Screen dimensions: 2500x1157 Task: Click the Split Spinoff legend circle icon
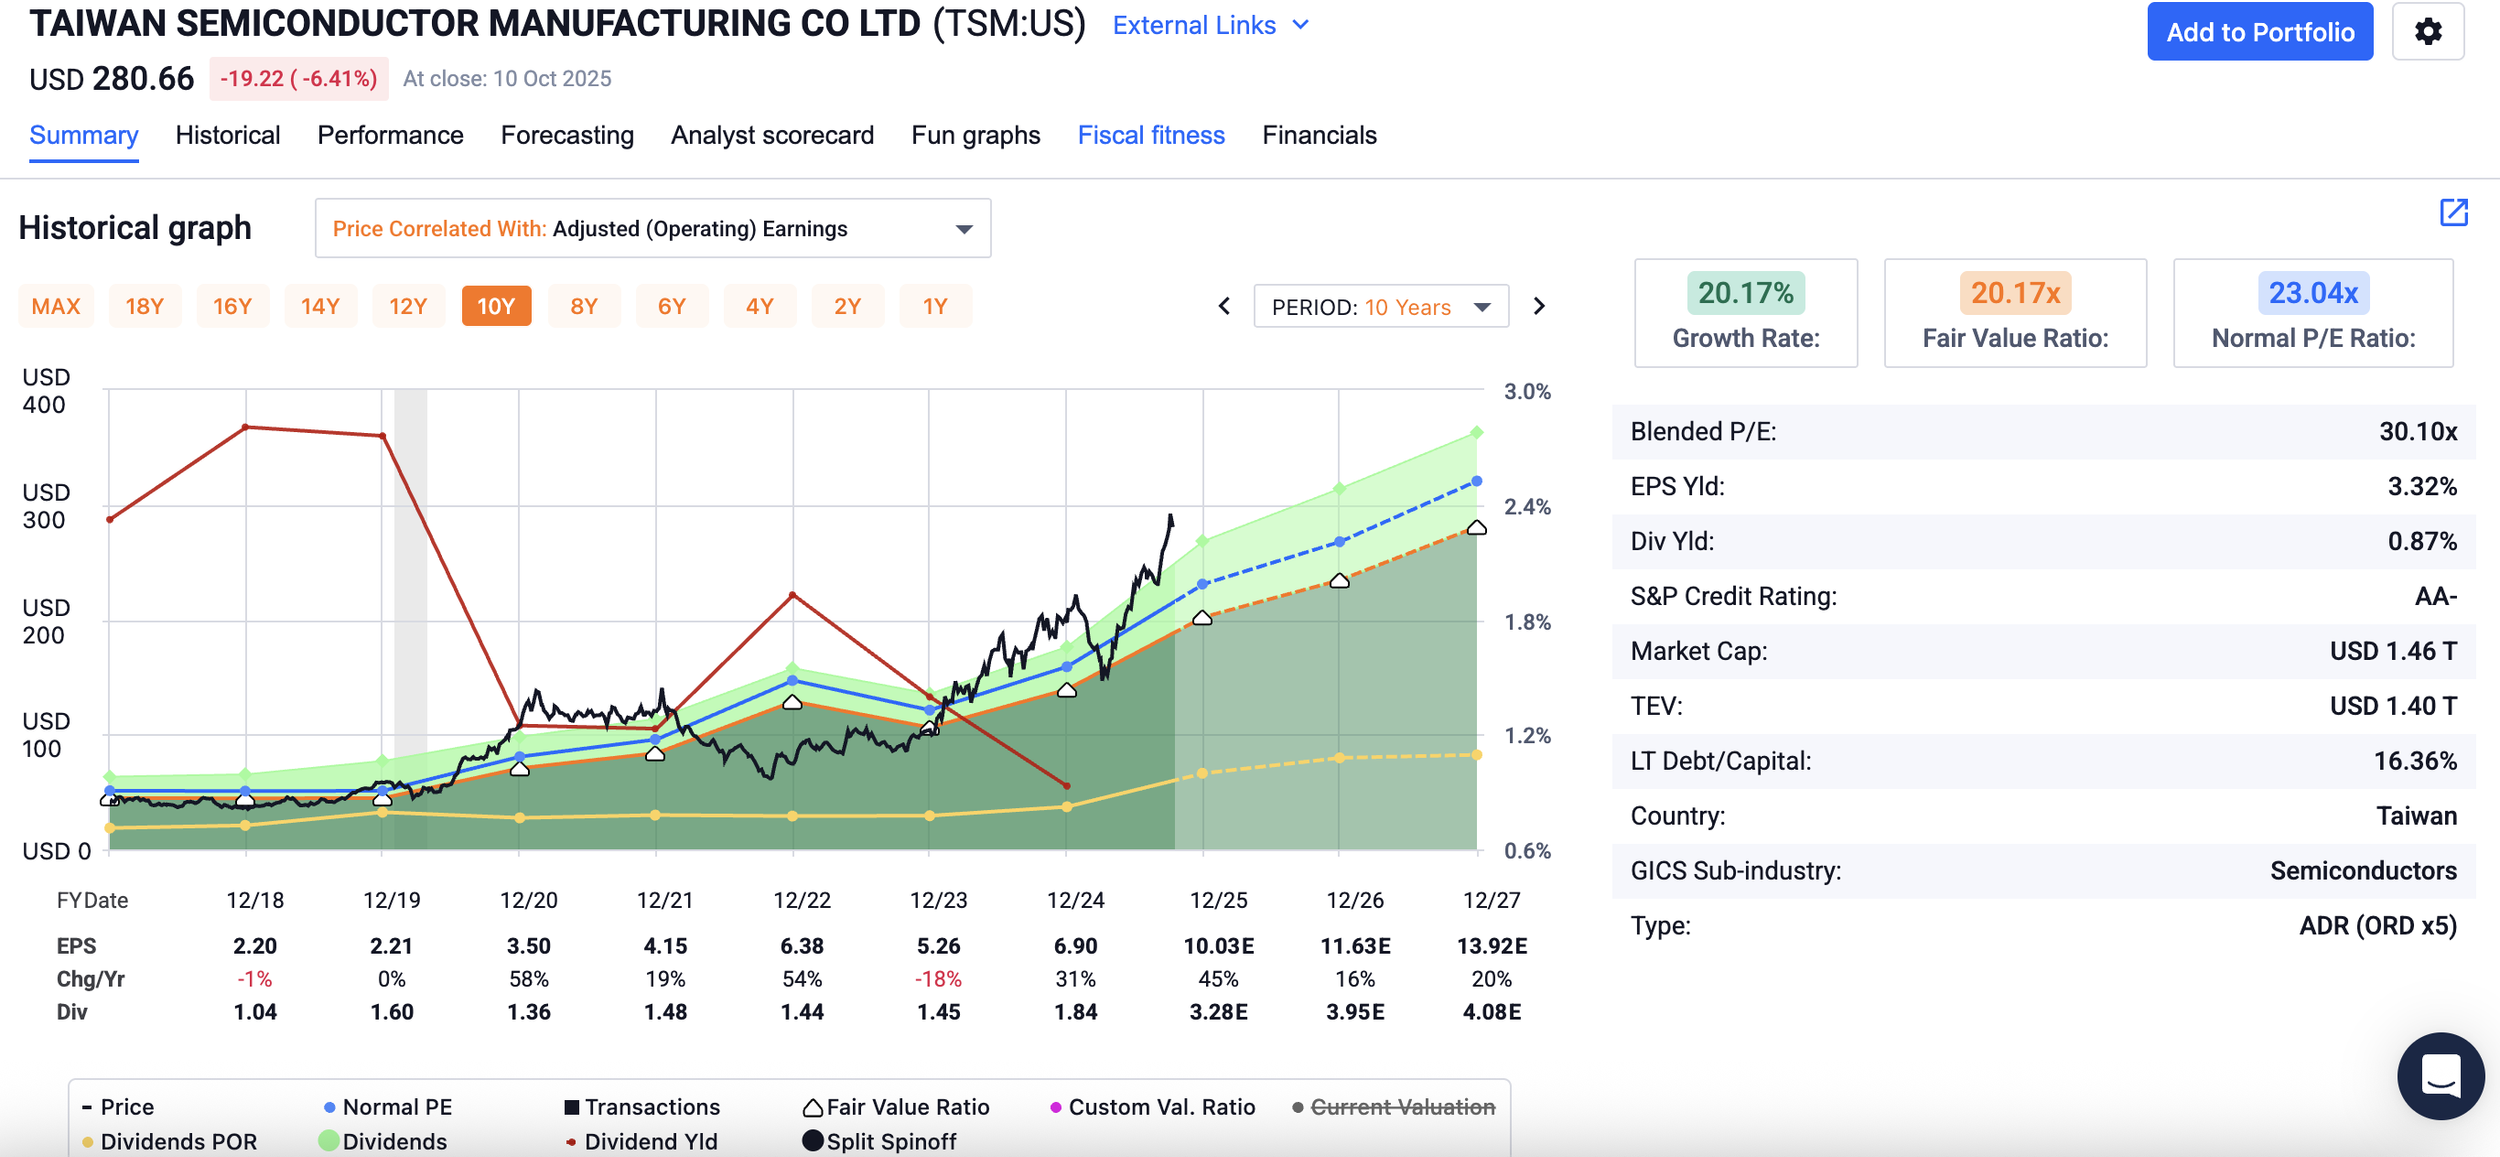pos(813,1141)
